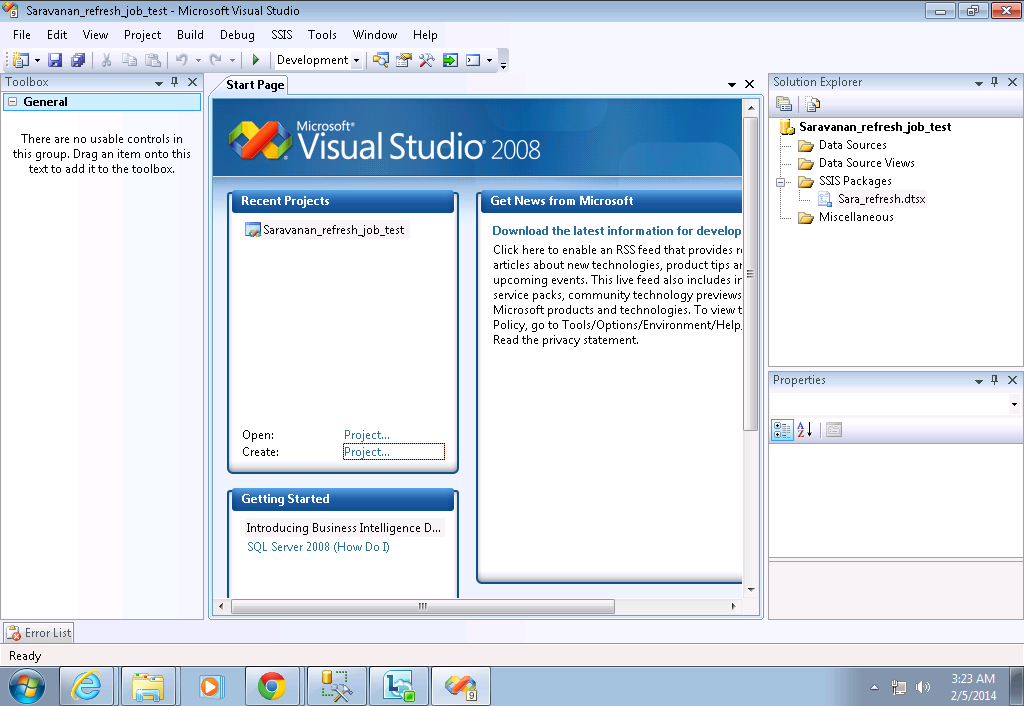Select Sara_refresh.dtsx in Solution Explorer
Screen dimensions: 1024x706
point(883,199)
